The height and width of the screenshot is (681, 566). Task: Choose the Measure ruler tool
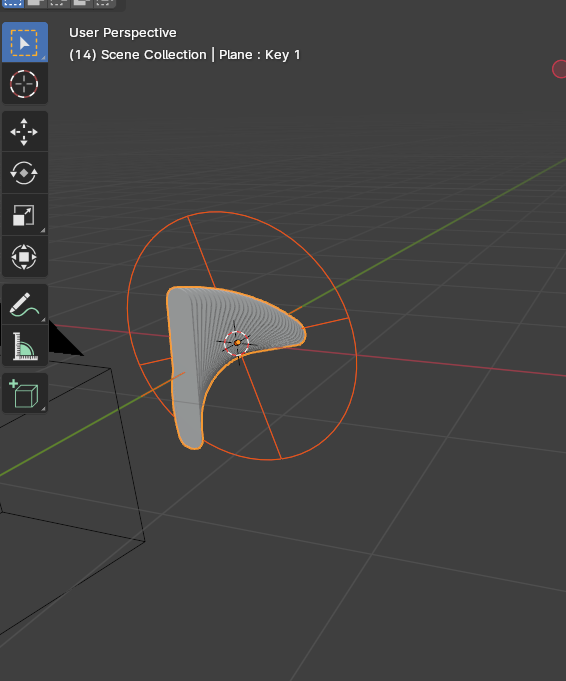tap(25, 346)
